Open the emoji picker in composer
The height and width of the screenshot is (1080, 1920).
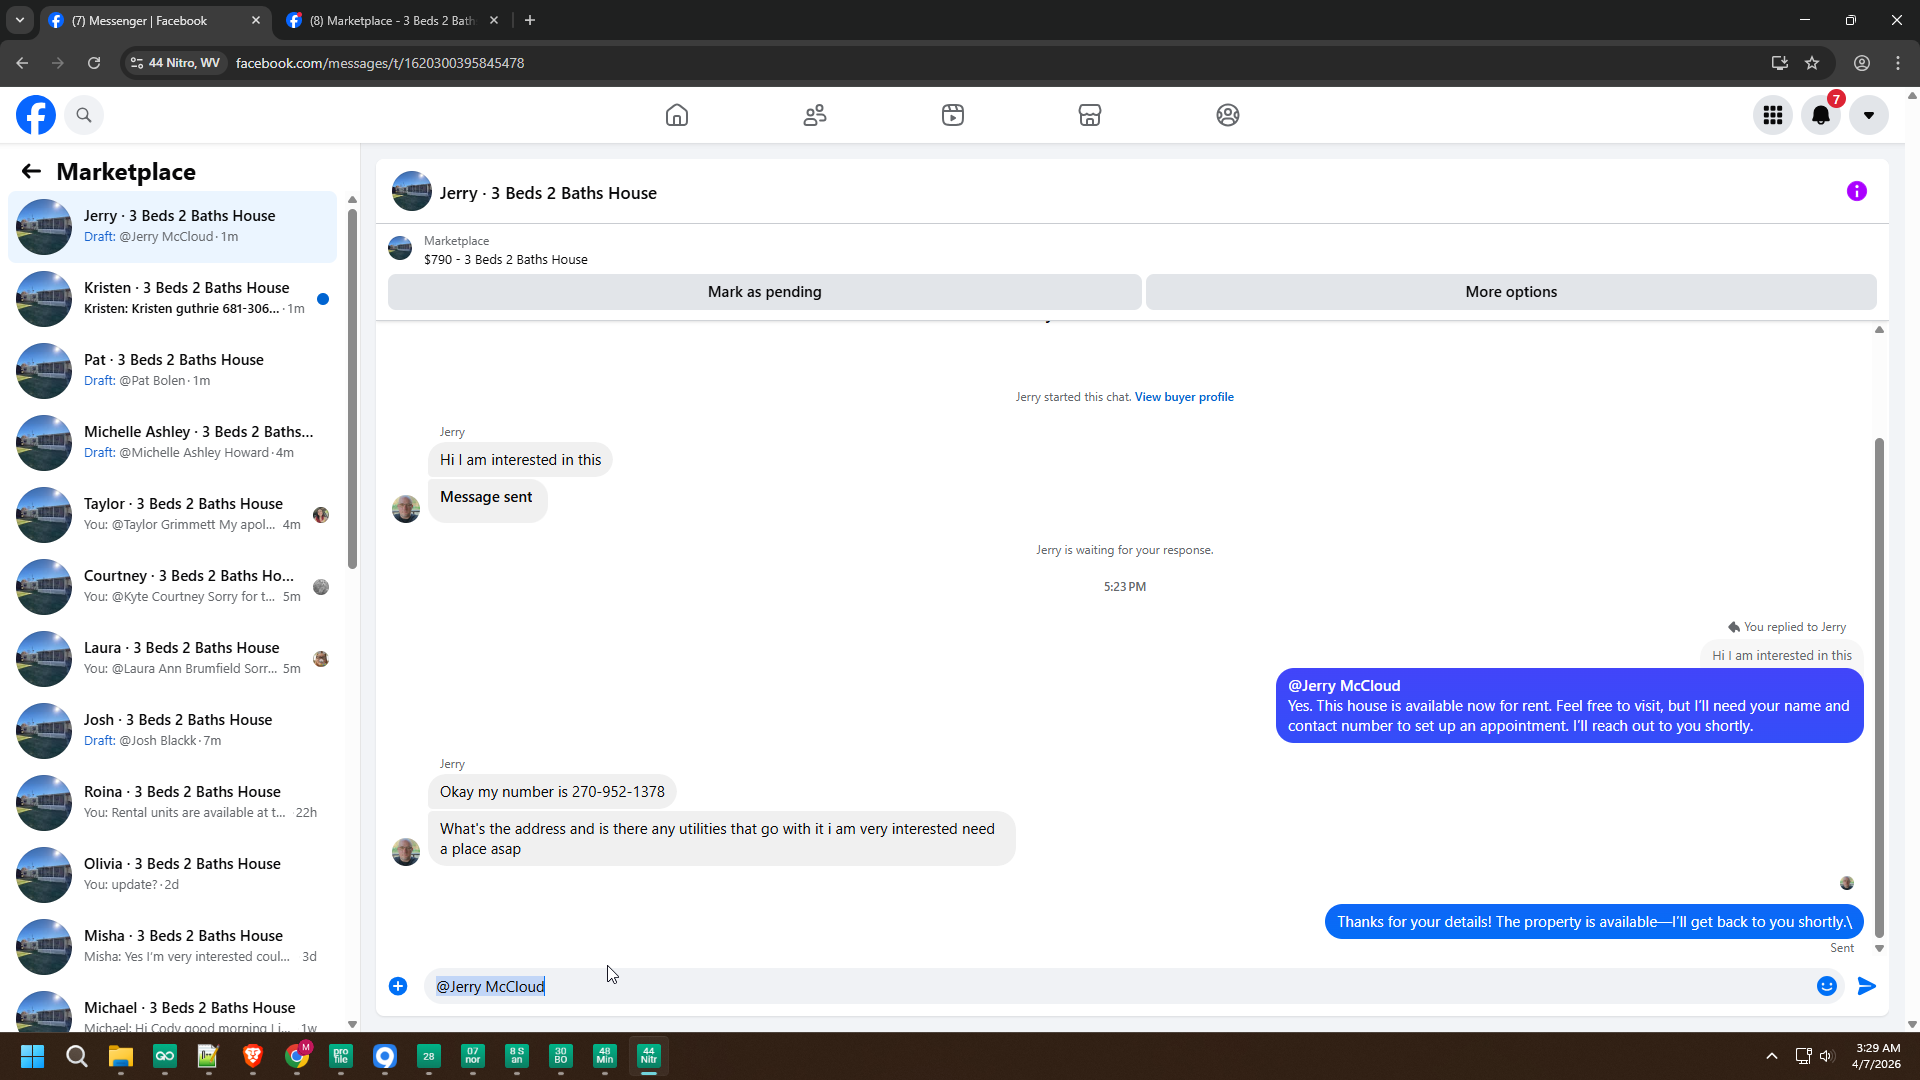(1827, 986)
